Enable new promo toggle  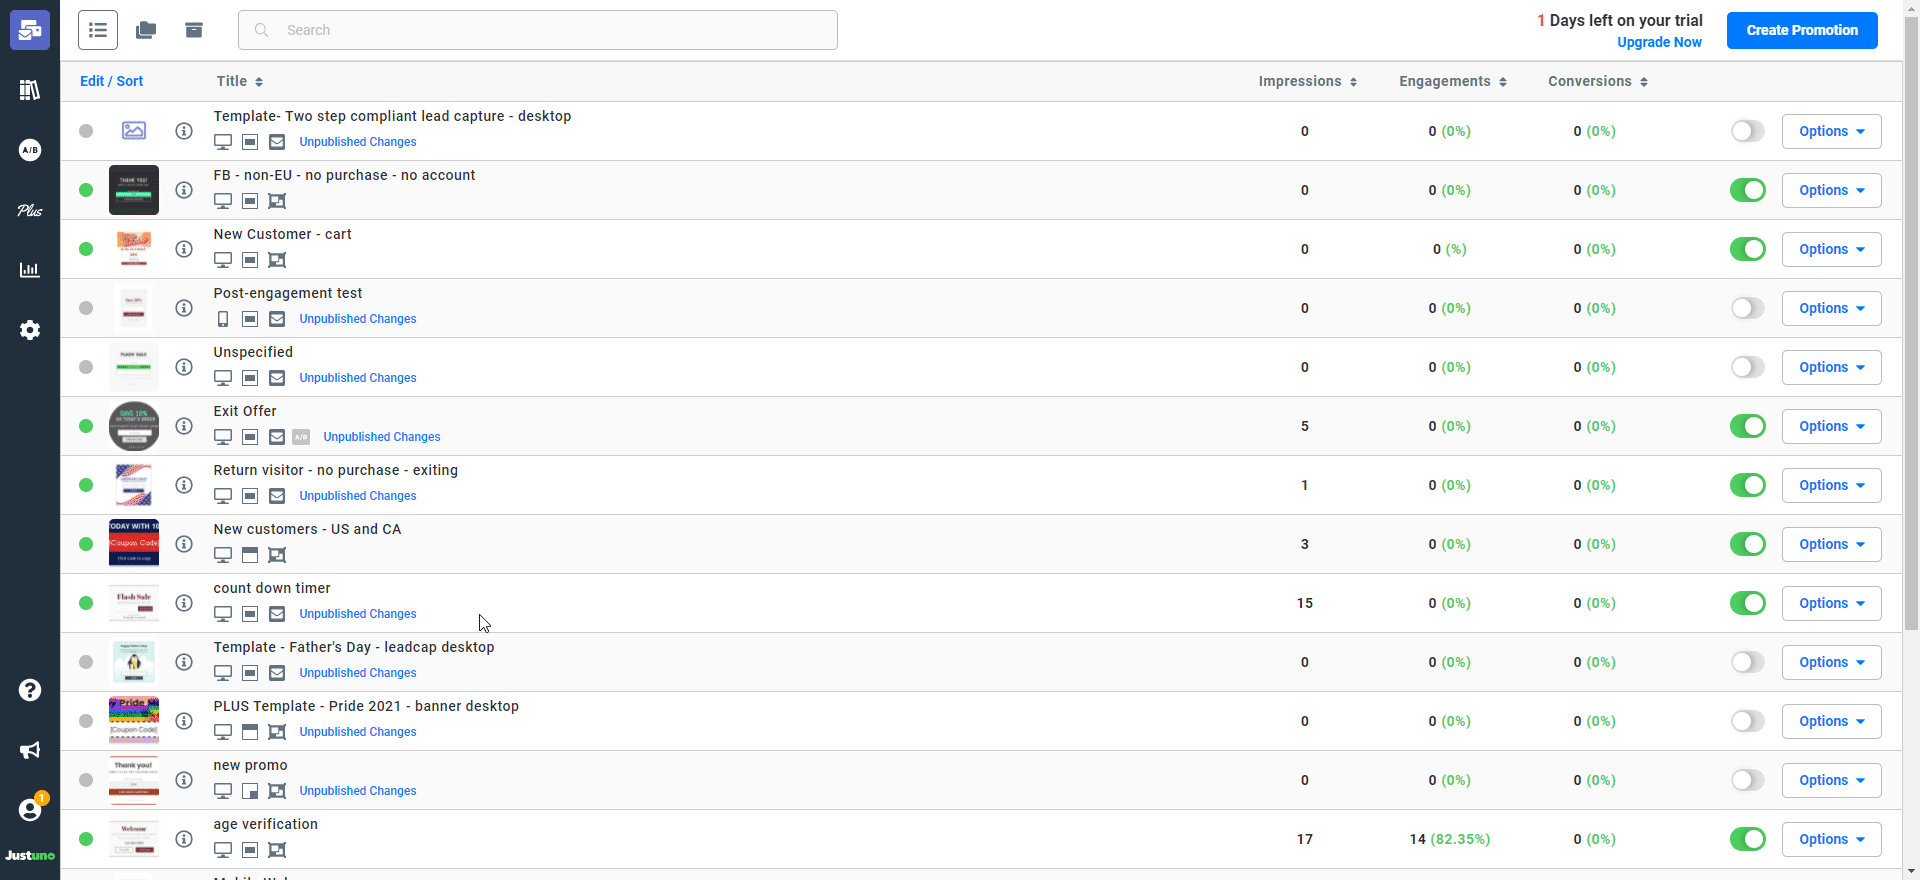pyautogui.click(x=1748, y=780)
